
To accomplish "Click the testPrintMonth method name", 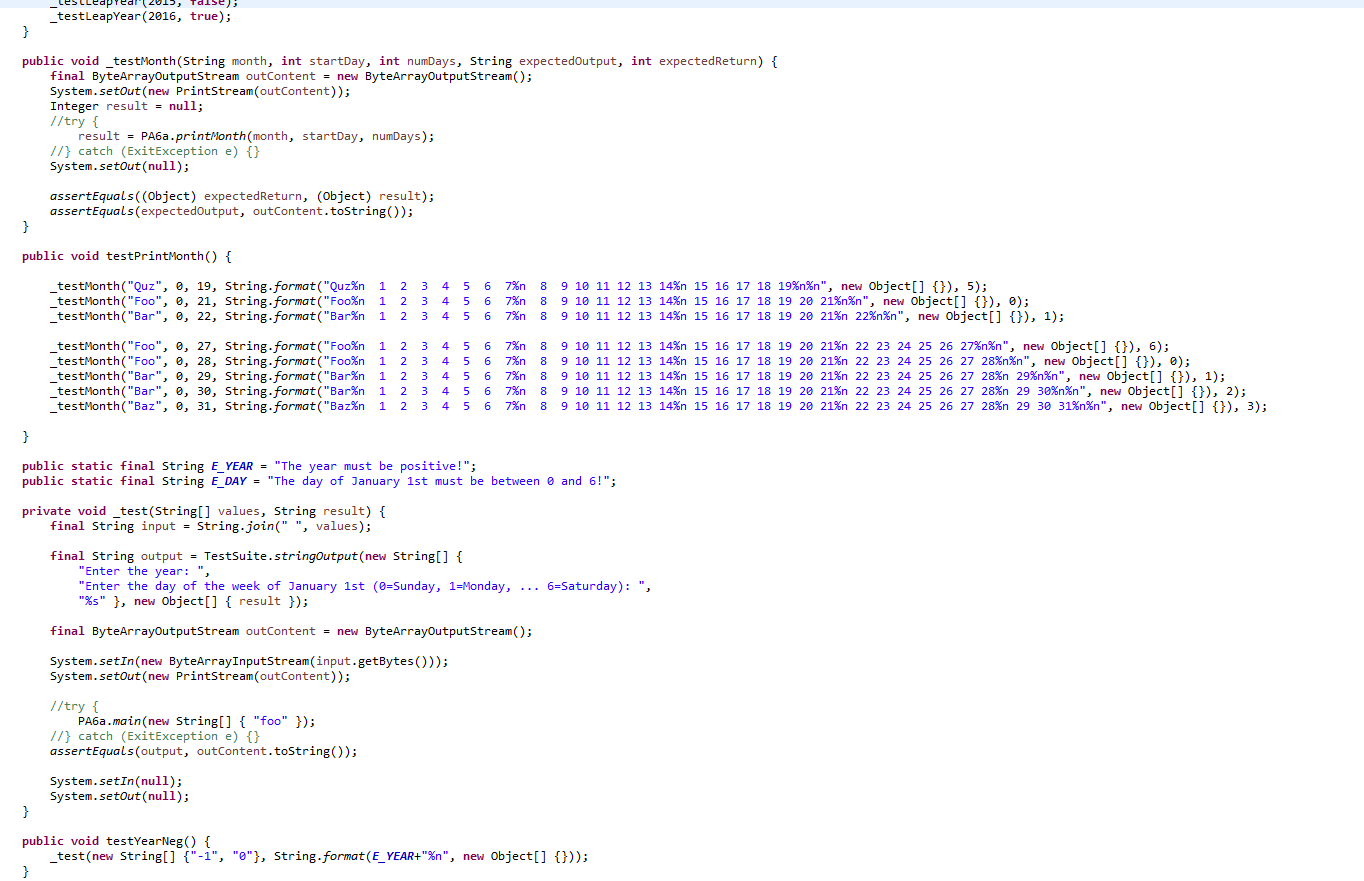I will (161, 255).
